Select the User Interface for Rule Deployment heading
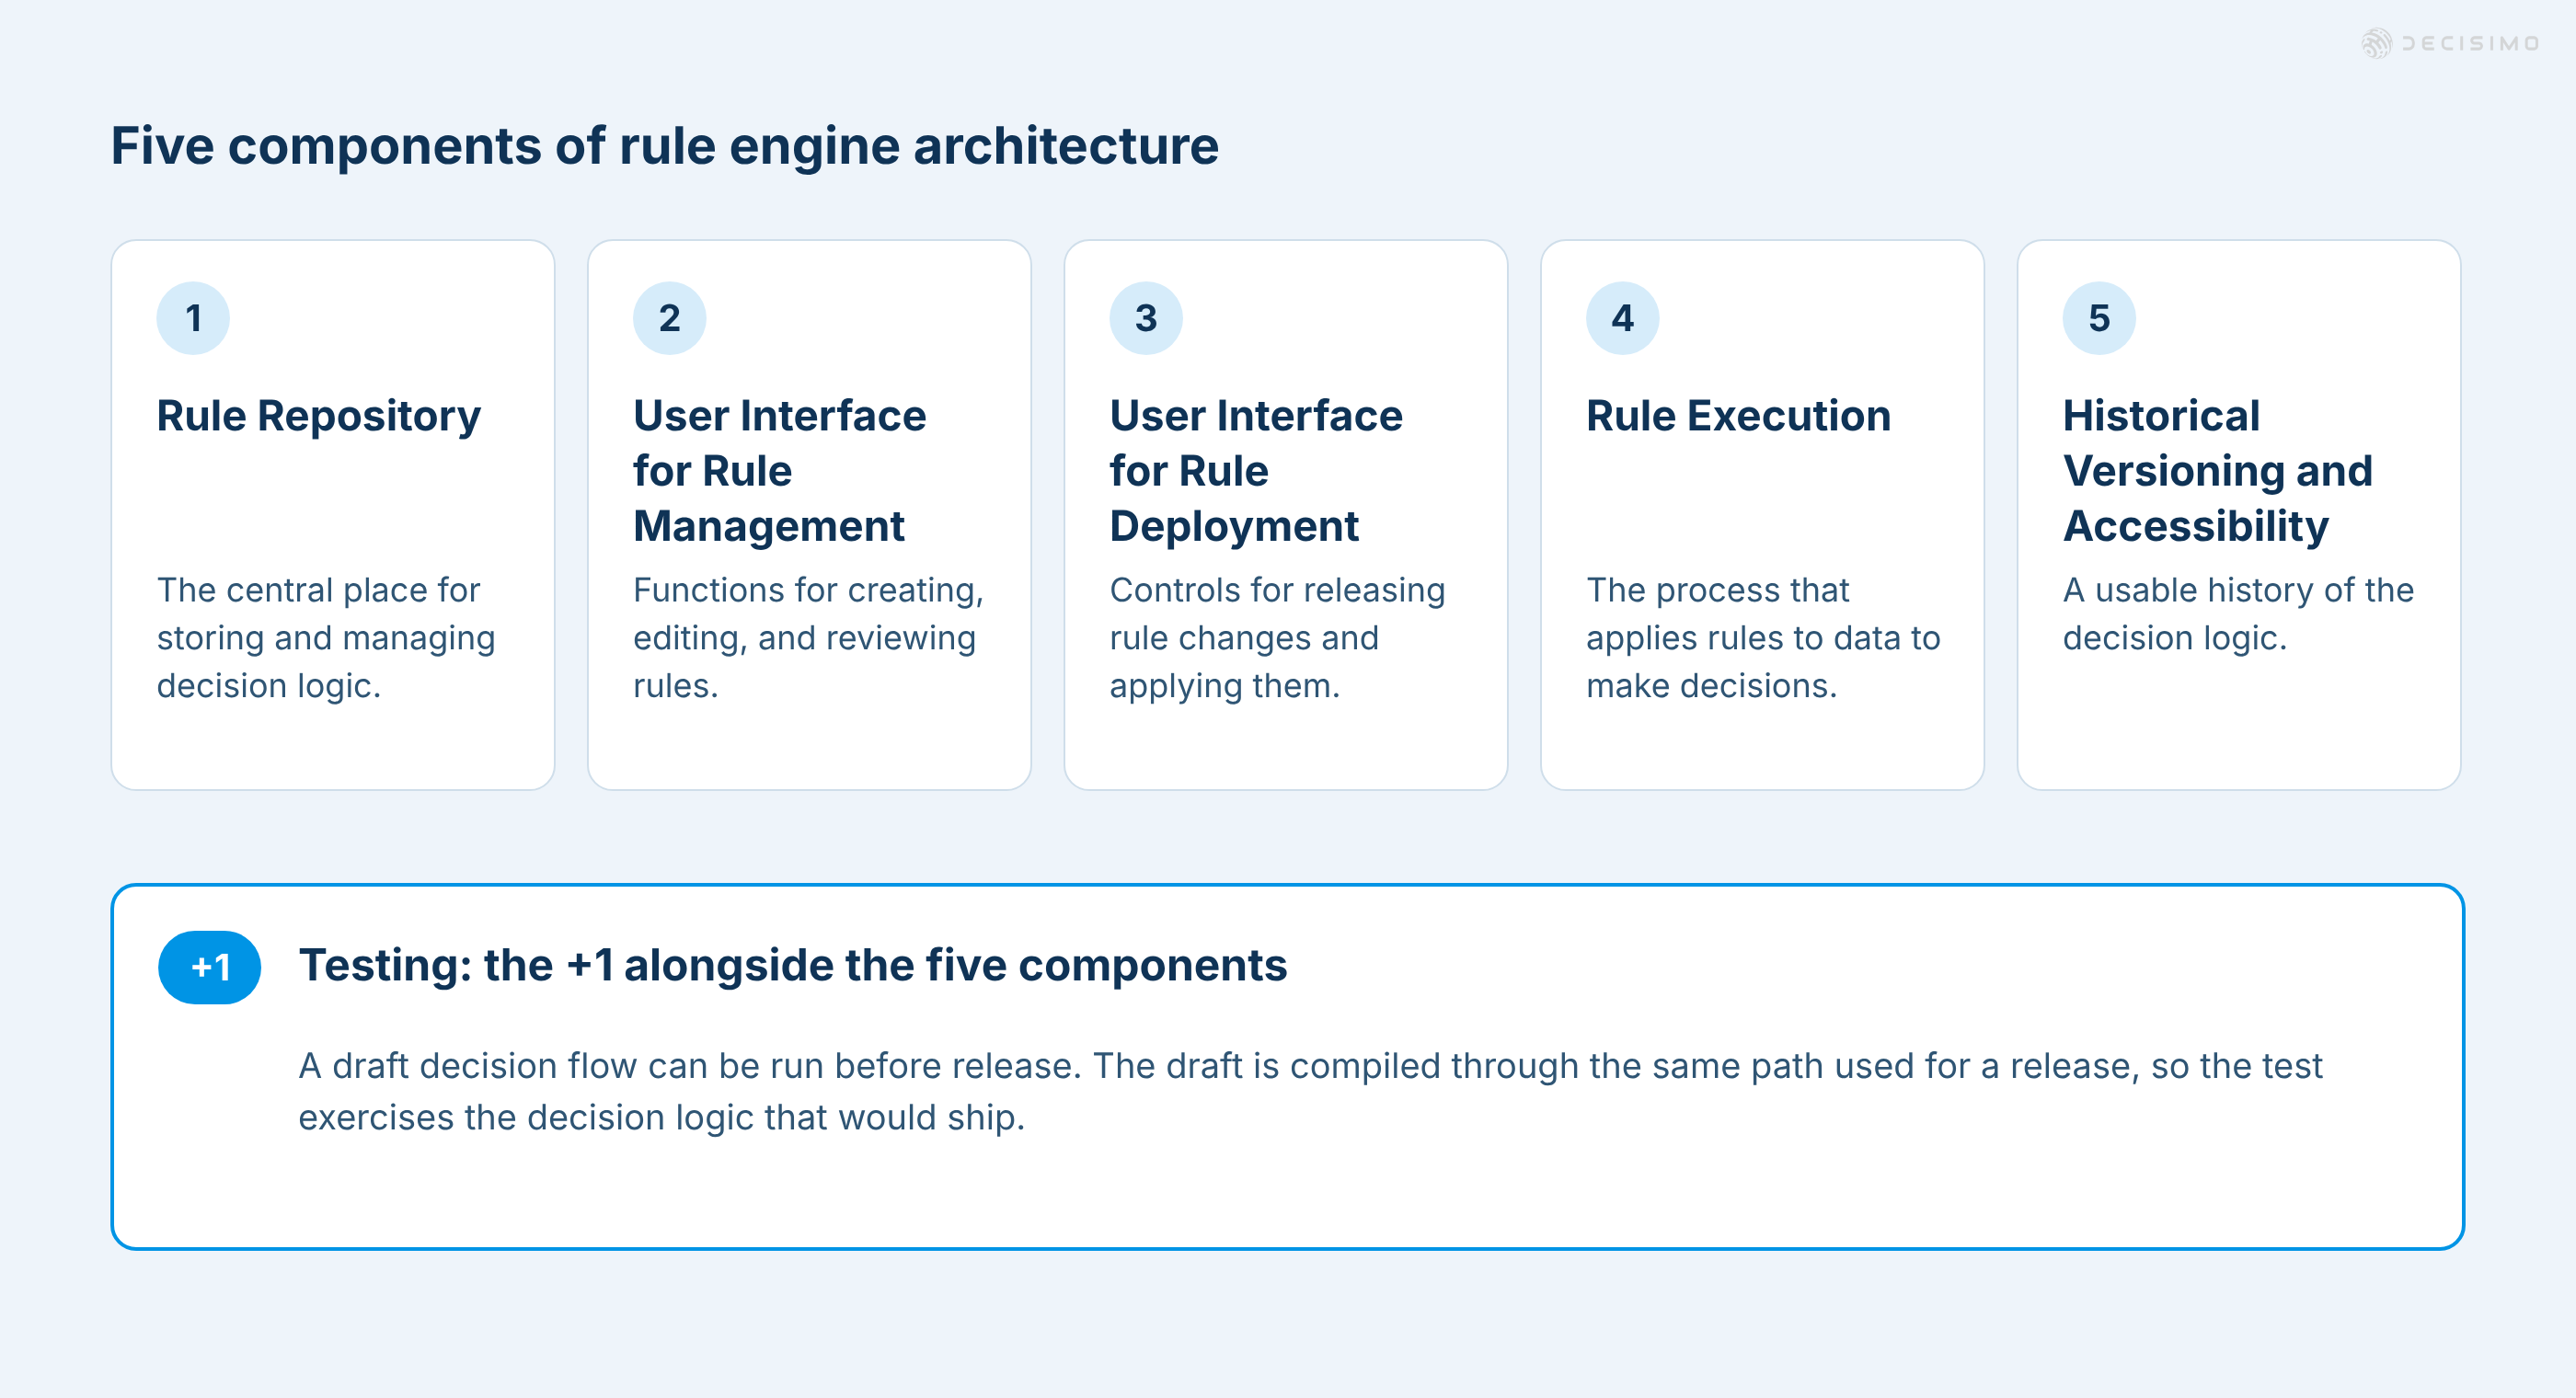Screen dimensions: 2576x1398 (x=1256, y=470)
